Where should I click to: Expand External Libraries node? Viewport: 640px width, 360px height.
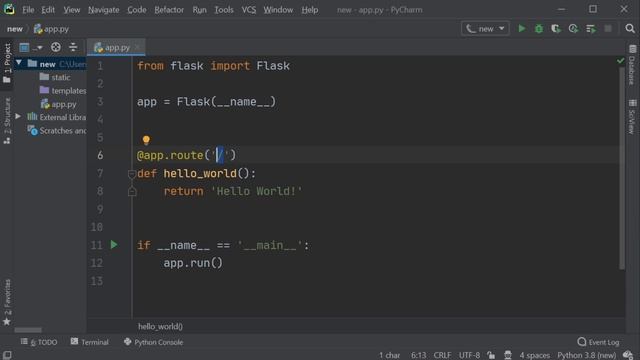18,117
